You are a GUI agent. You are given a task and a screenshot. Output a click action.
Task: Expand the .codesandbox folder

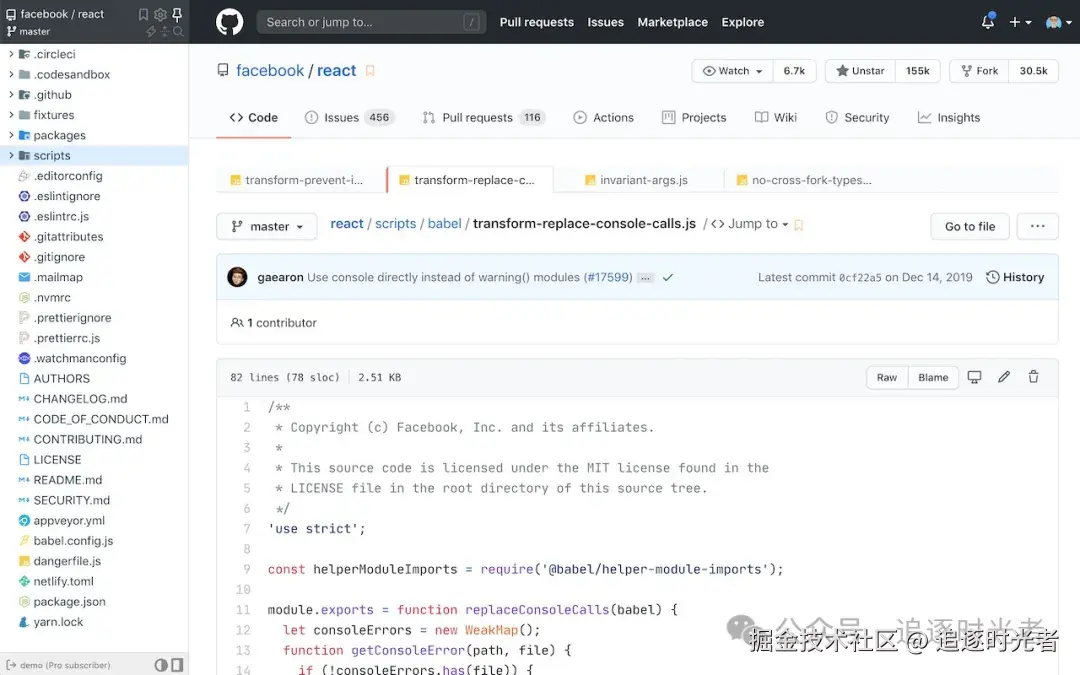pyautogui.click(x=11, y=74)
